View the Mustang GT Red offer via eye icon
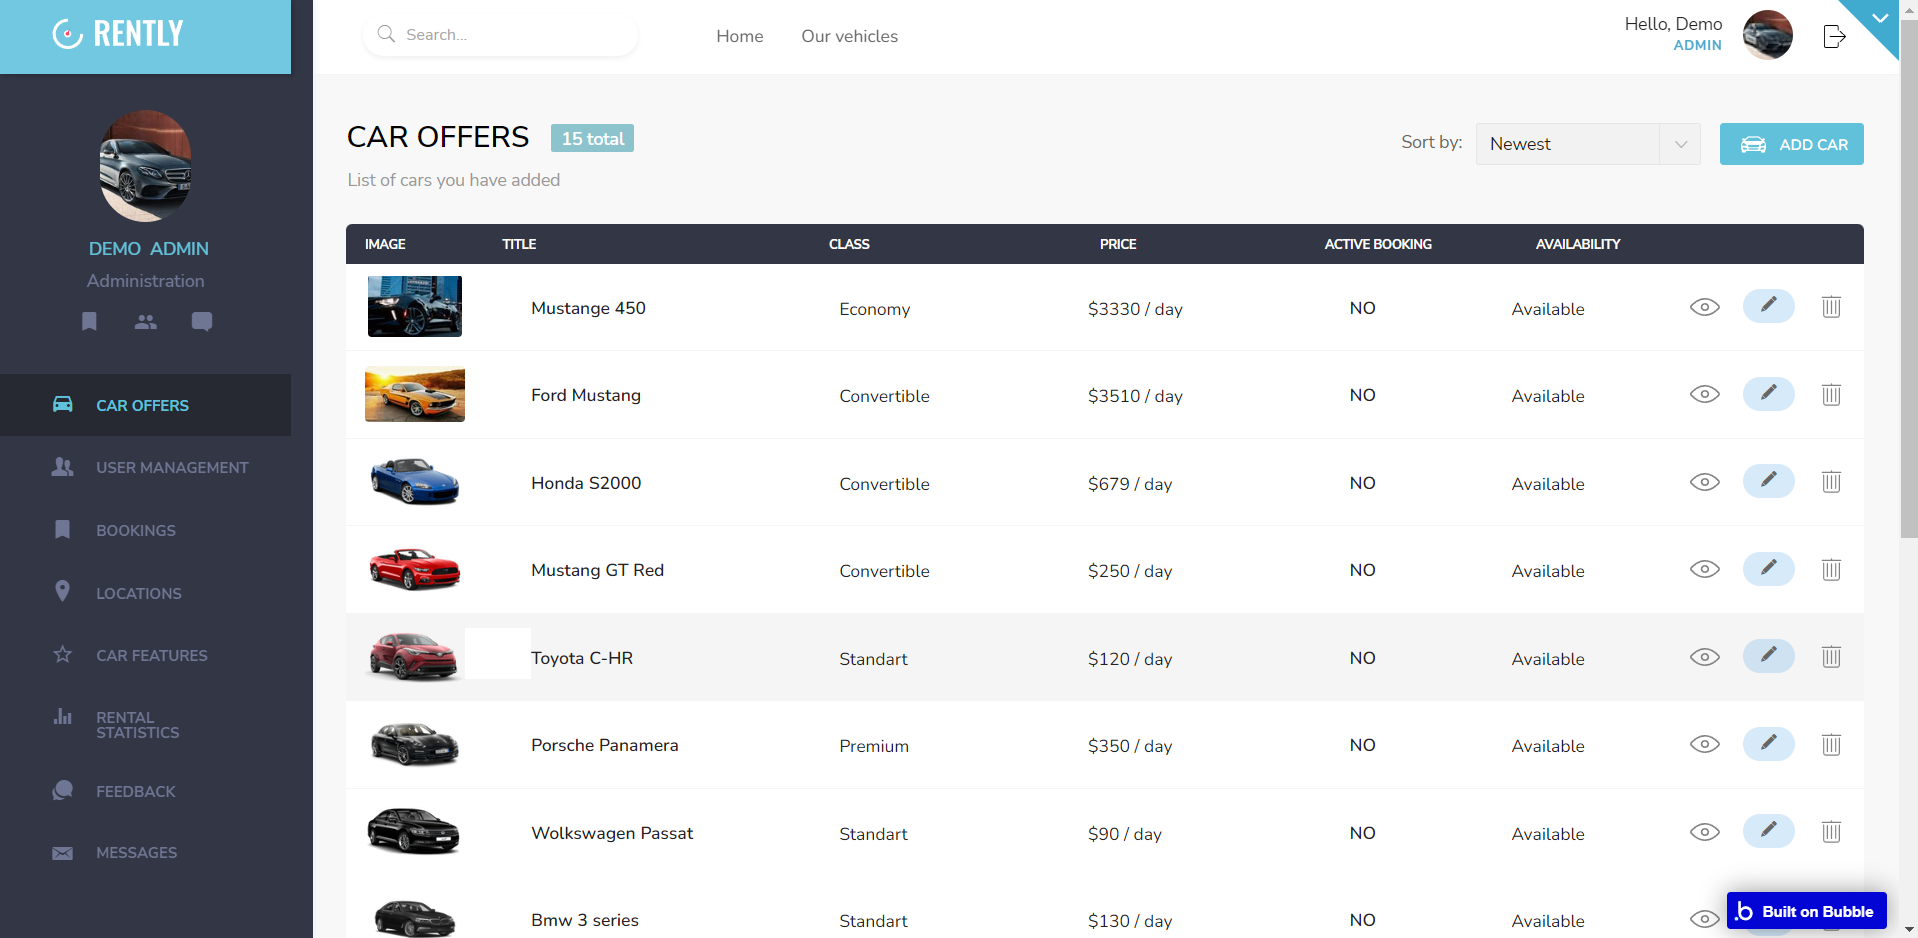Screen dimensions: 1918x938 [x=1704, y=569]
